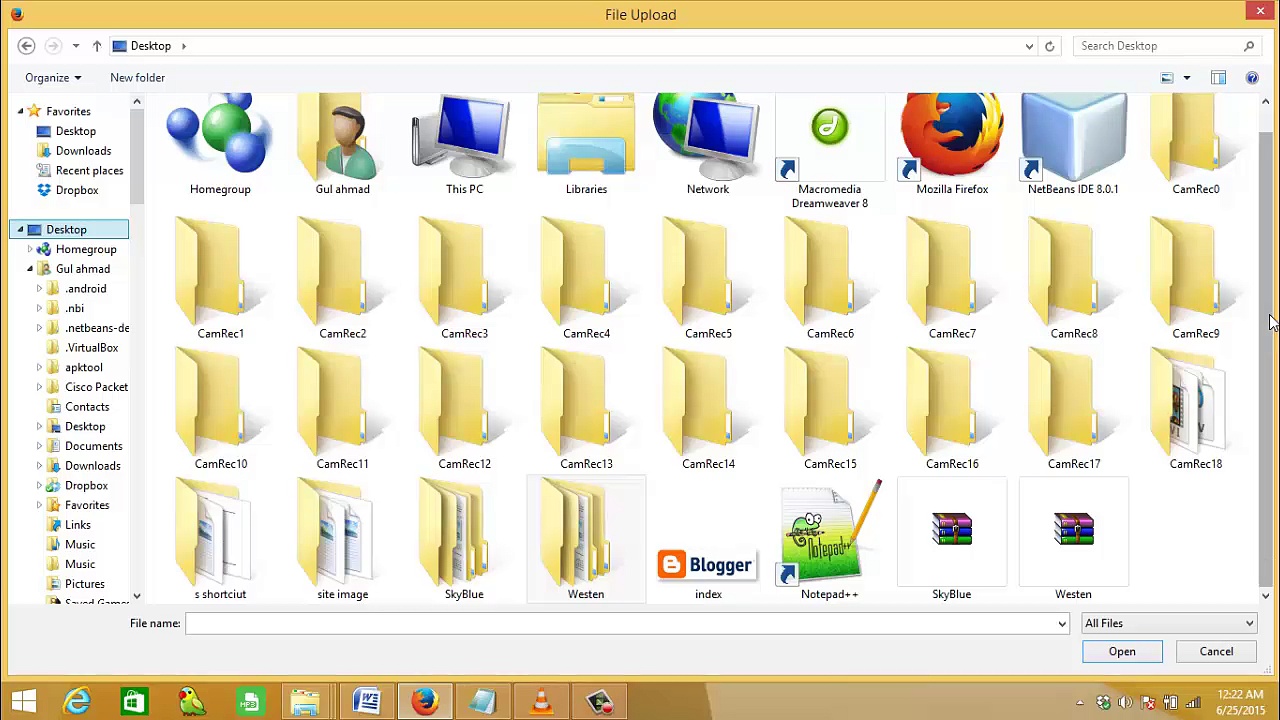Click the Refresh button beside address bar

(x=1049, y=46)
